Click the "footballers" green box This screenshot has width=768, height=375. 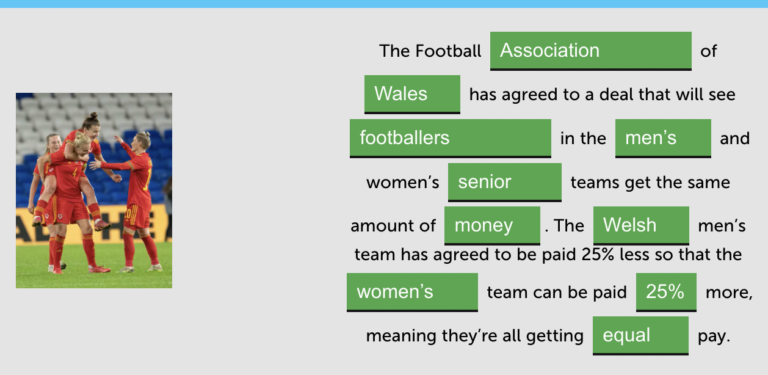click(x=450, y=138)
